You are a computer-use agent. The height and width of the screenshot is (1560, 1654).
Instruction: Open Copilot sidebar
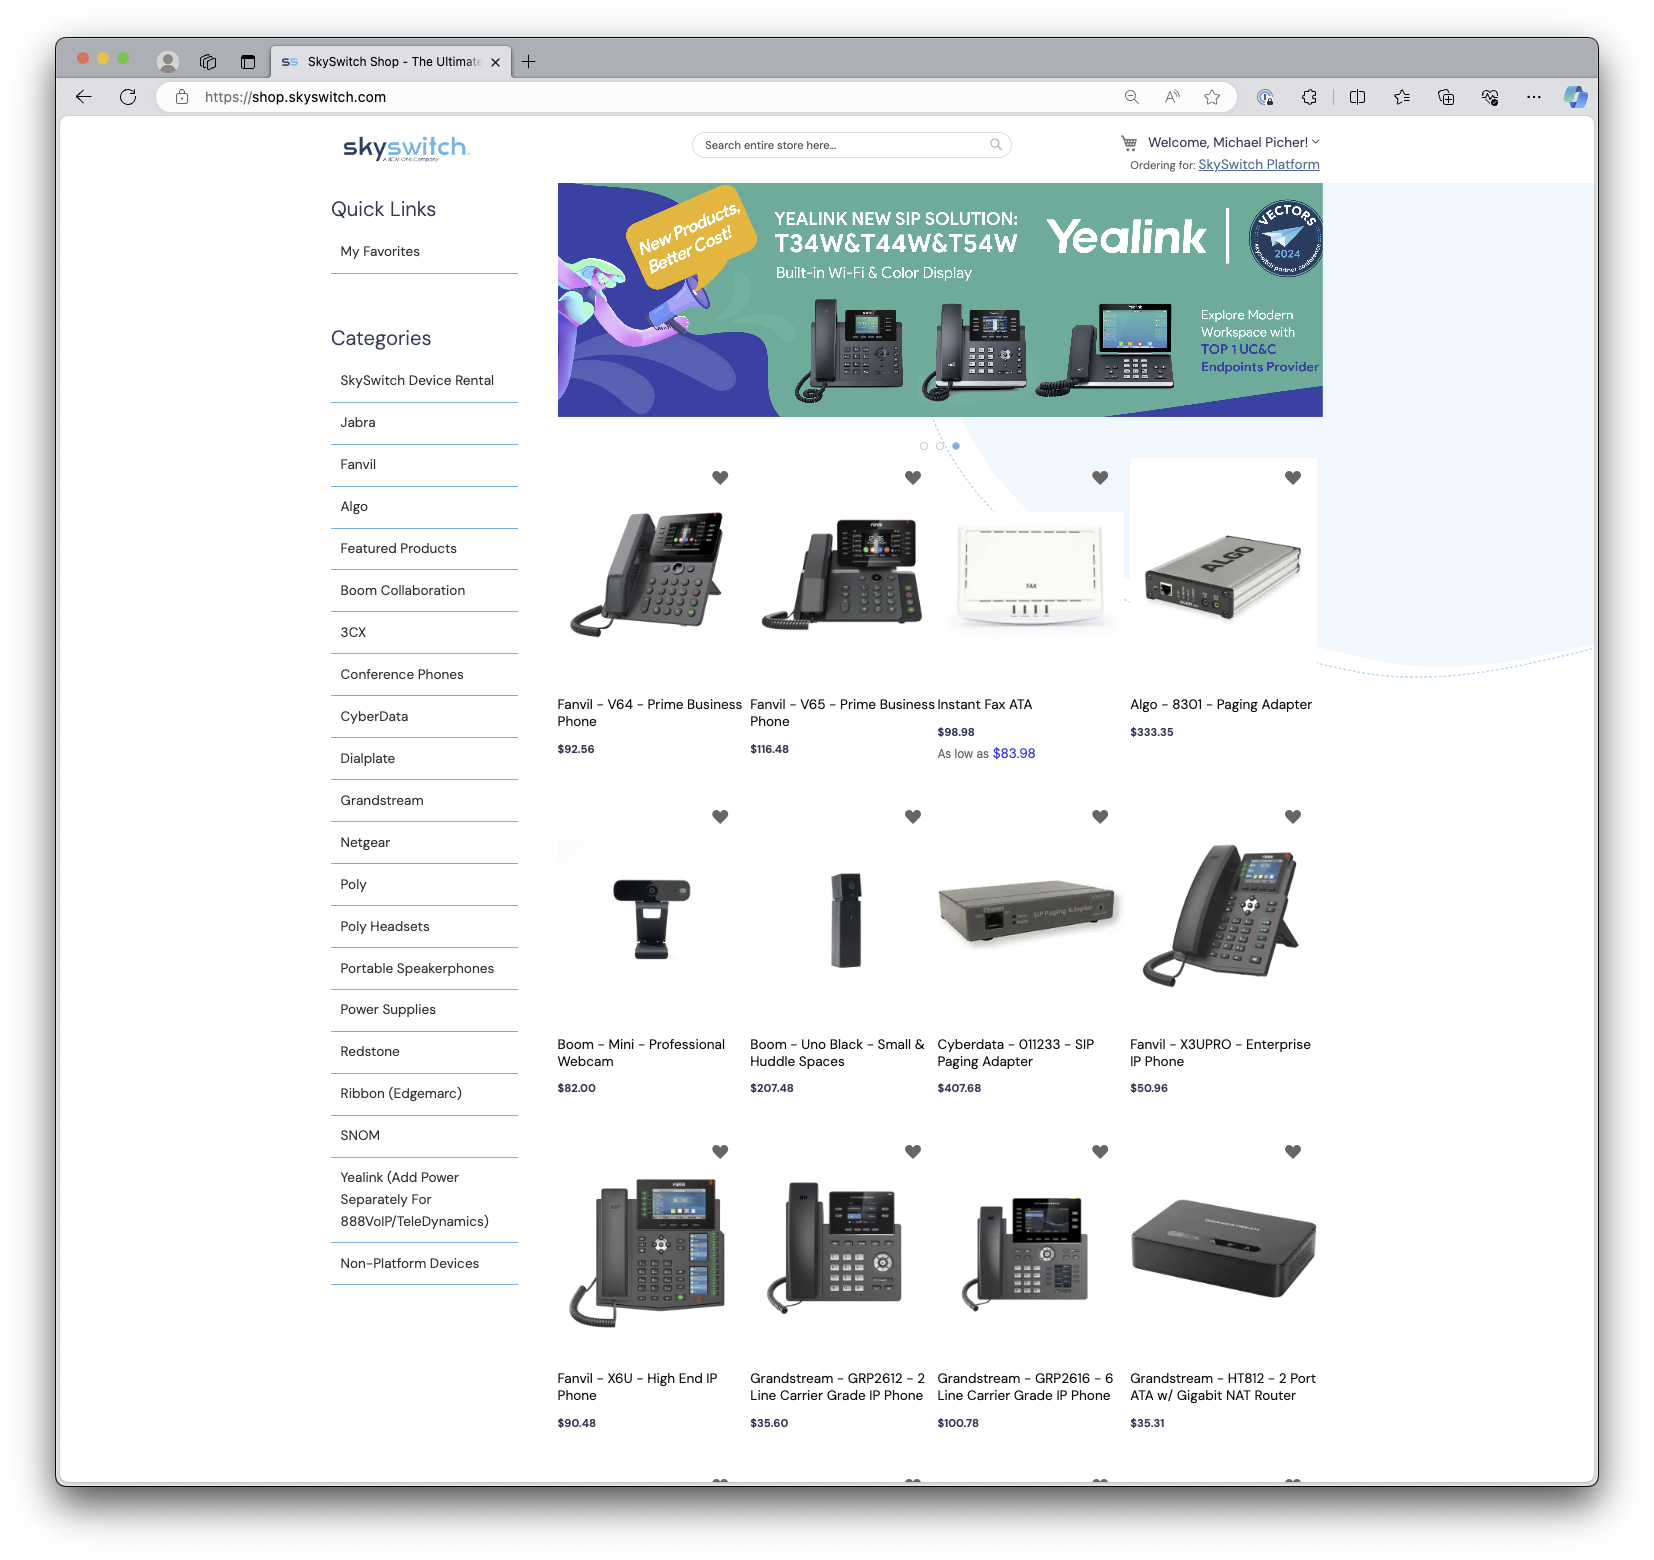pyautogui.click(x=1576, y=97)
